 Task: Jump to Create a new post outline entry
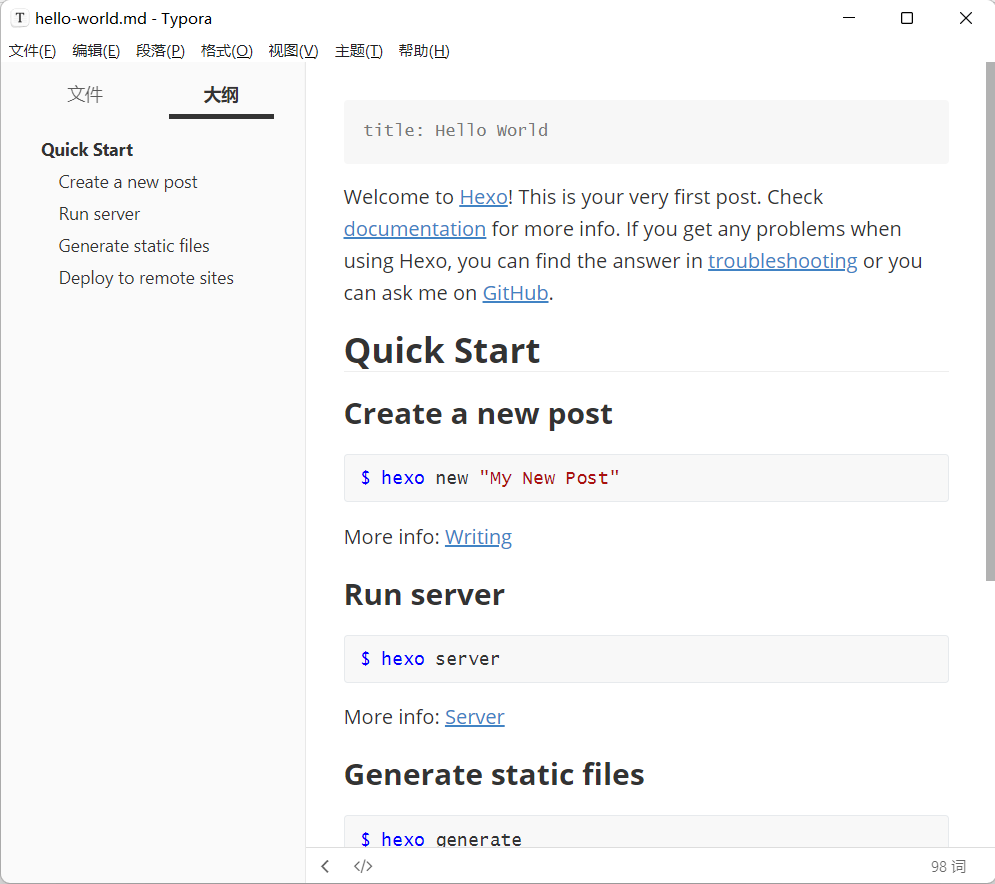pyautogui.click(x=128, y=182)
